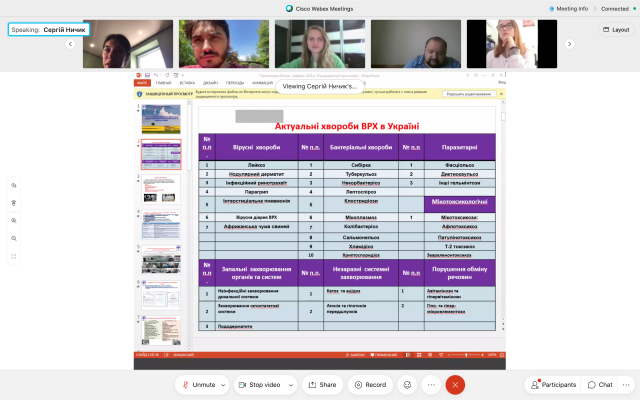Select video of woman wearing glasses
The image size is (640, 400).
512,44
